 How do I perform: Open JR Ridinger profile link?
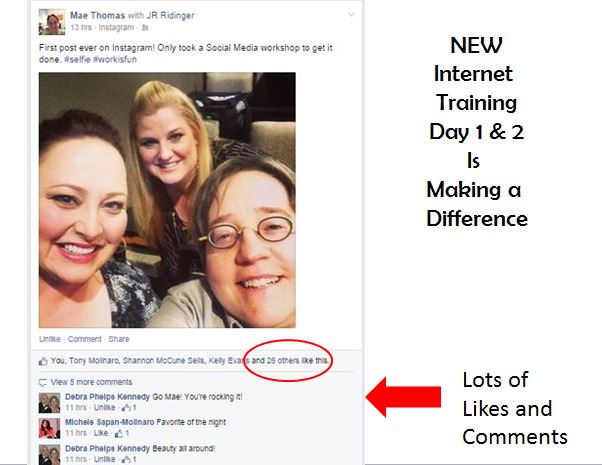point(170,15)
